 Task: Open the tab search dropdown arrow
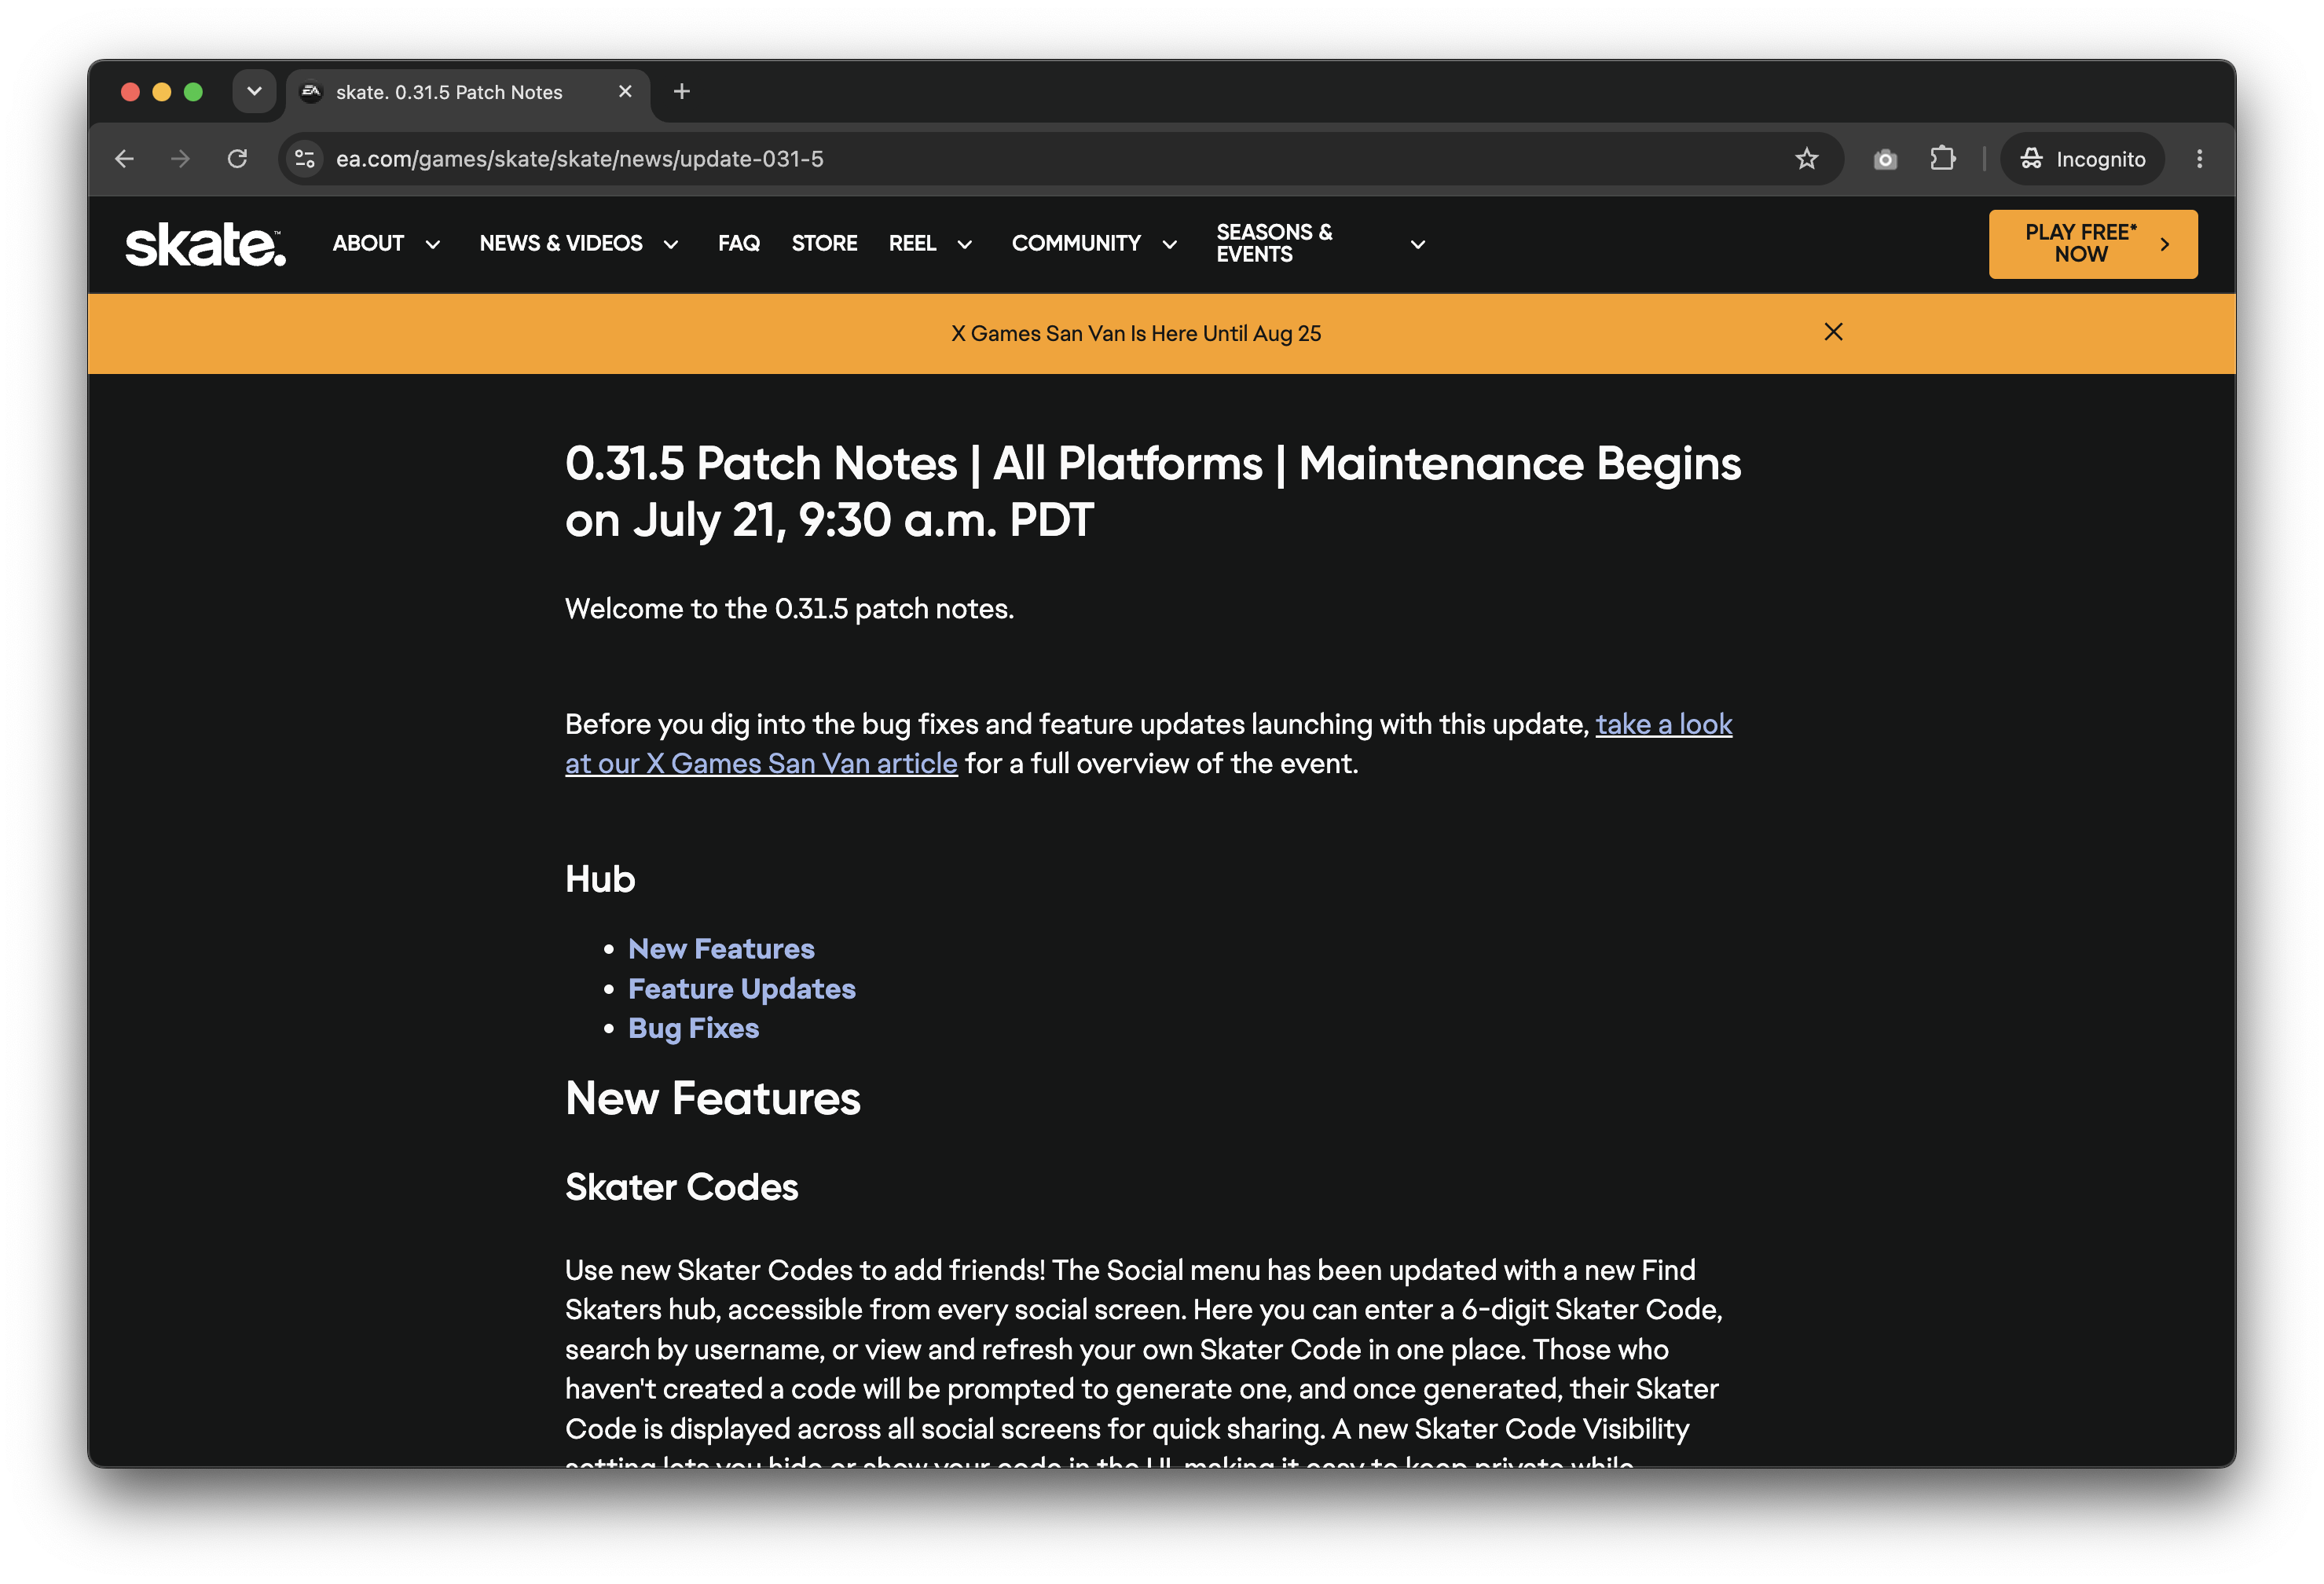254,92
